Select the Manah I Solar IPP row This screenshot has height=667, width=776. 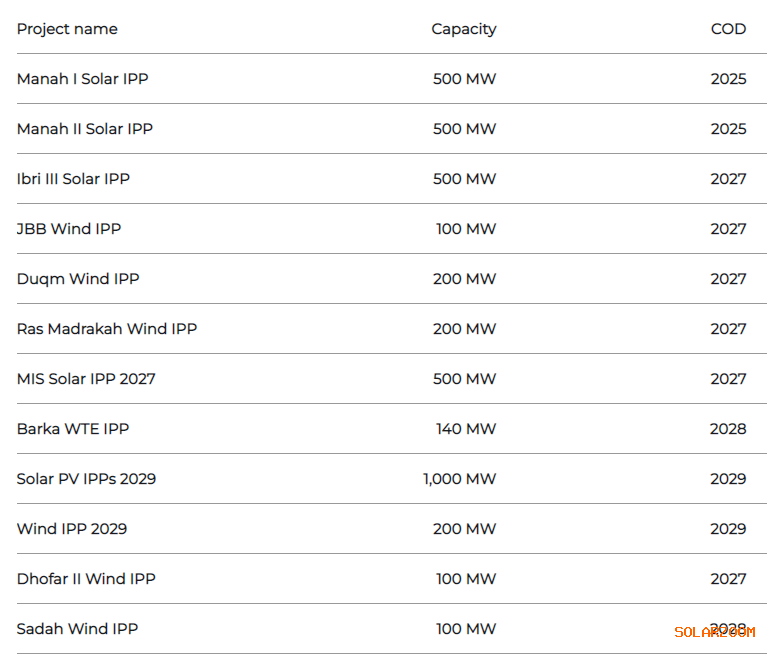tap(82, 79)
